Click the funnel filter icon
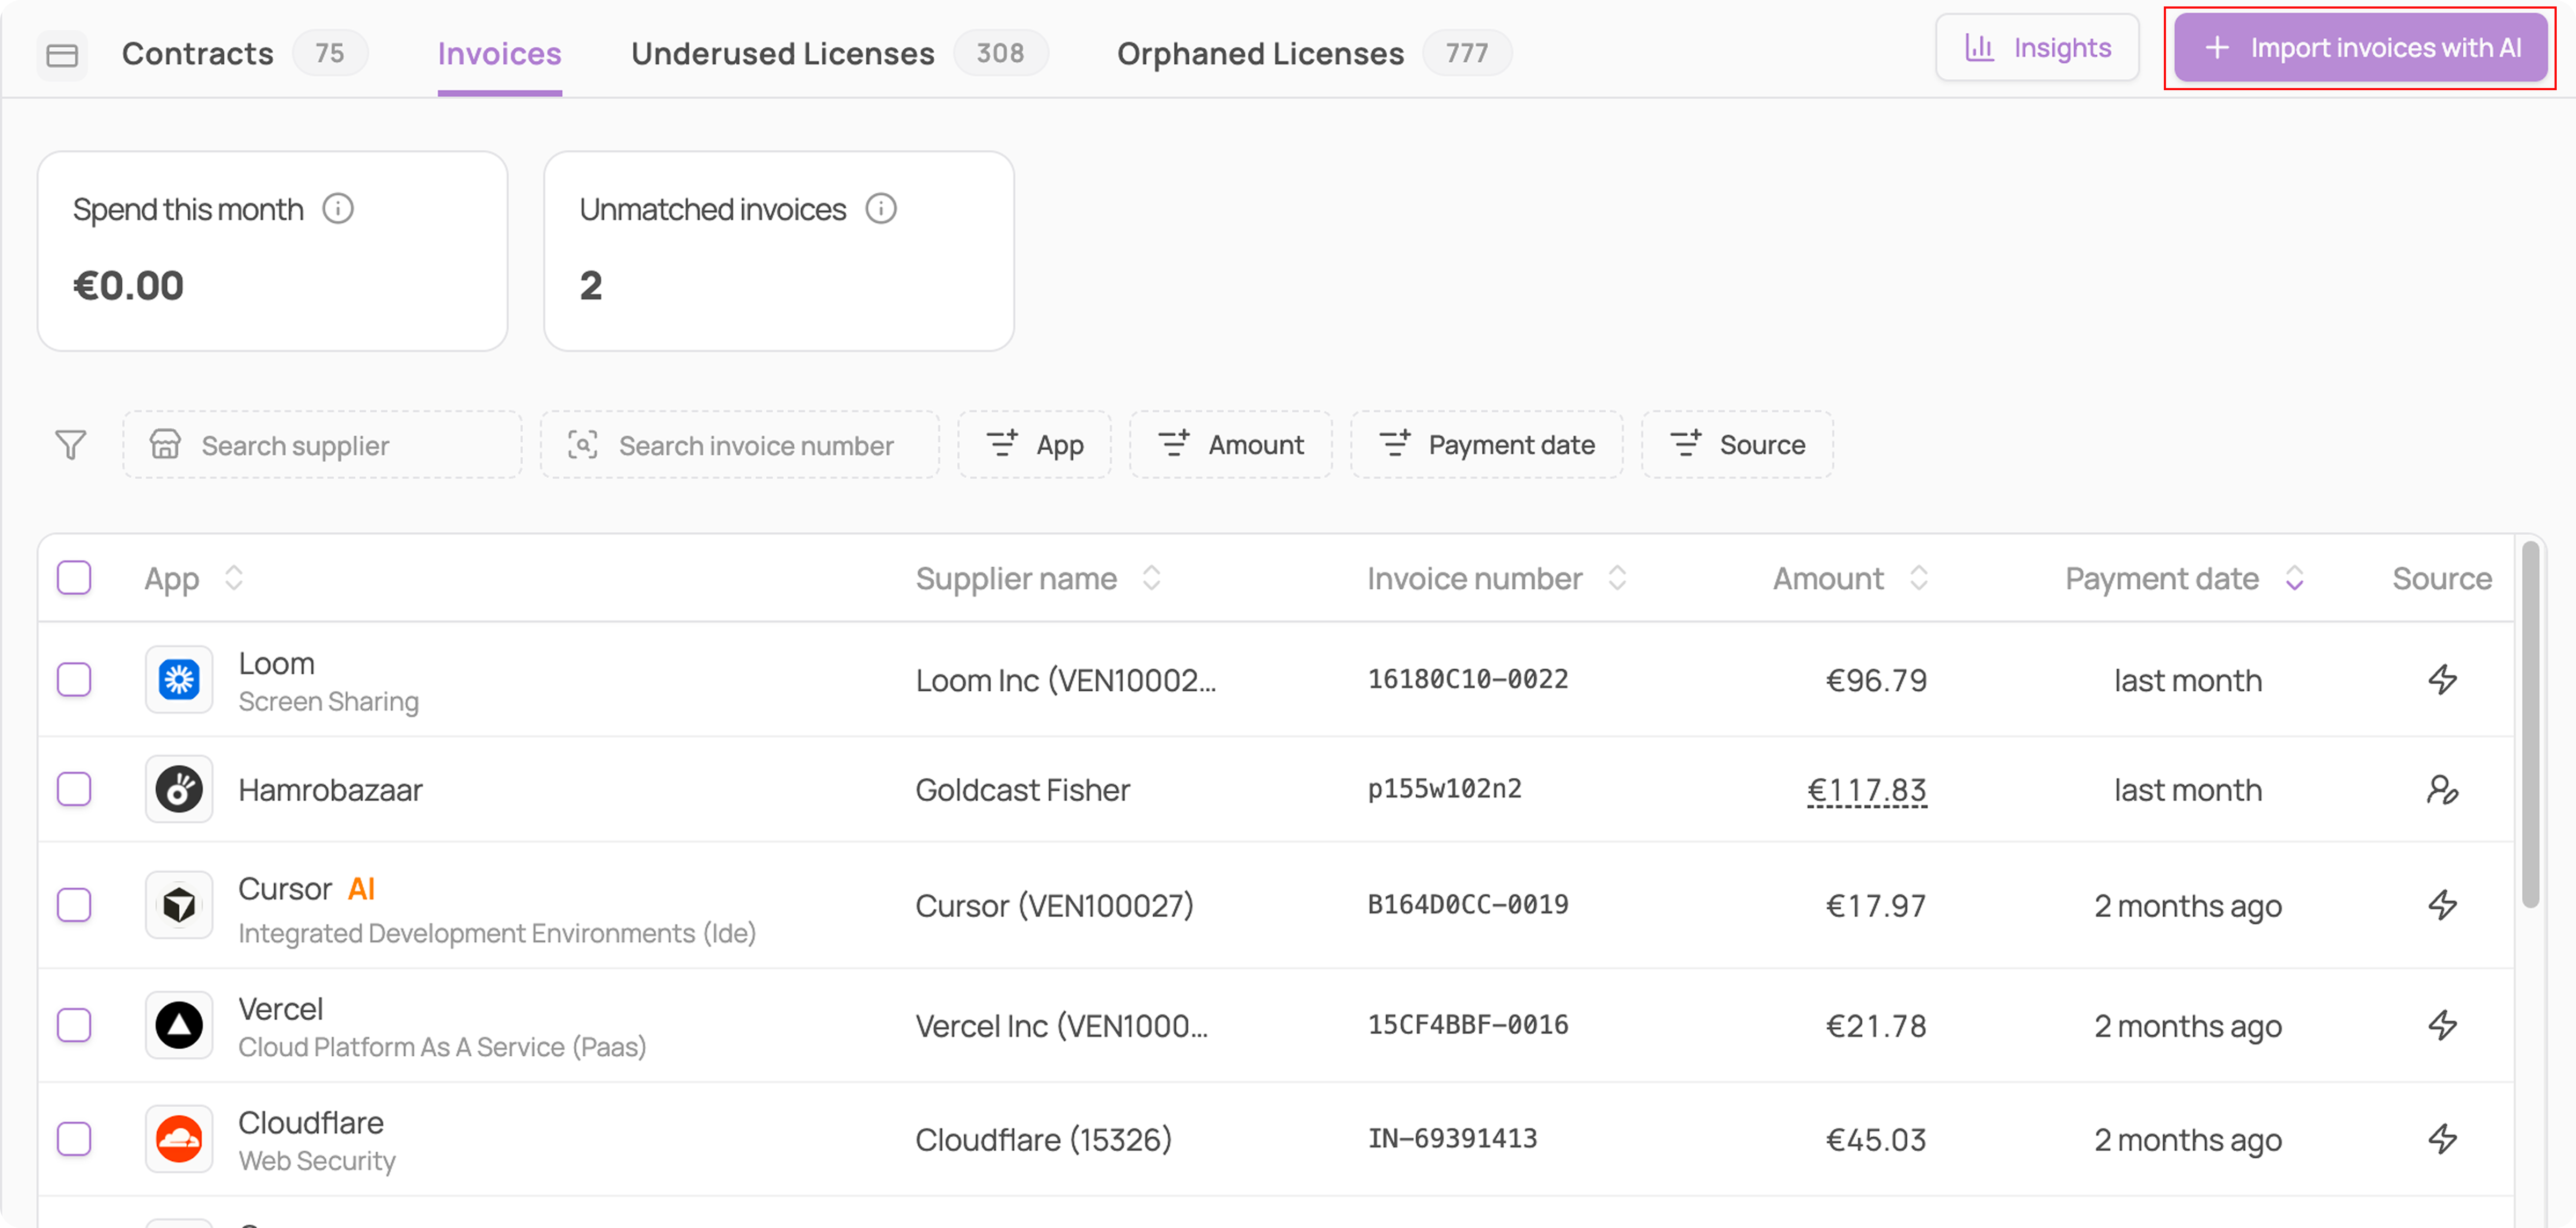Image resolution: width=2576 pixels, height=1228 pixels. click(x=70, y=445)
